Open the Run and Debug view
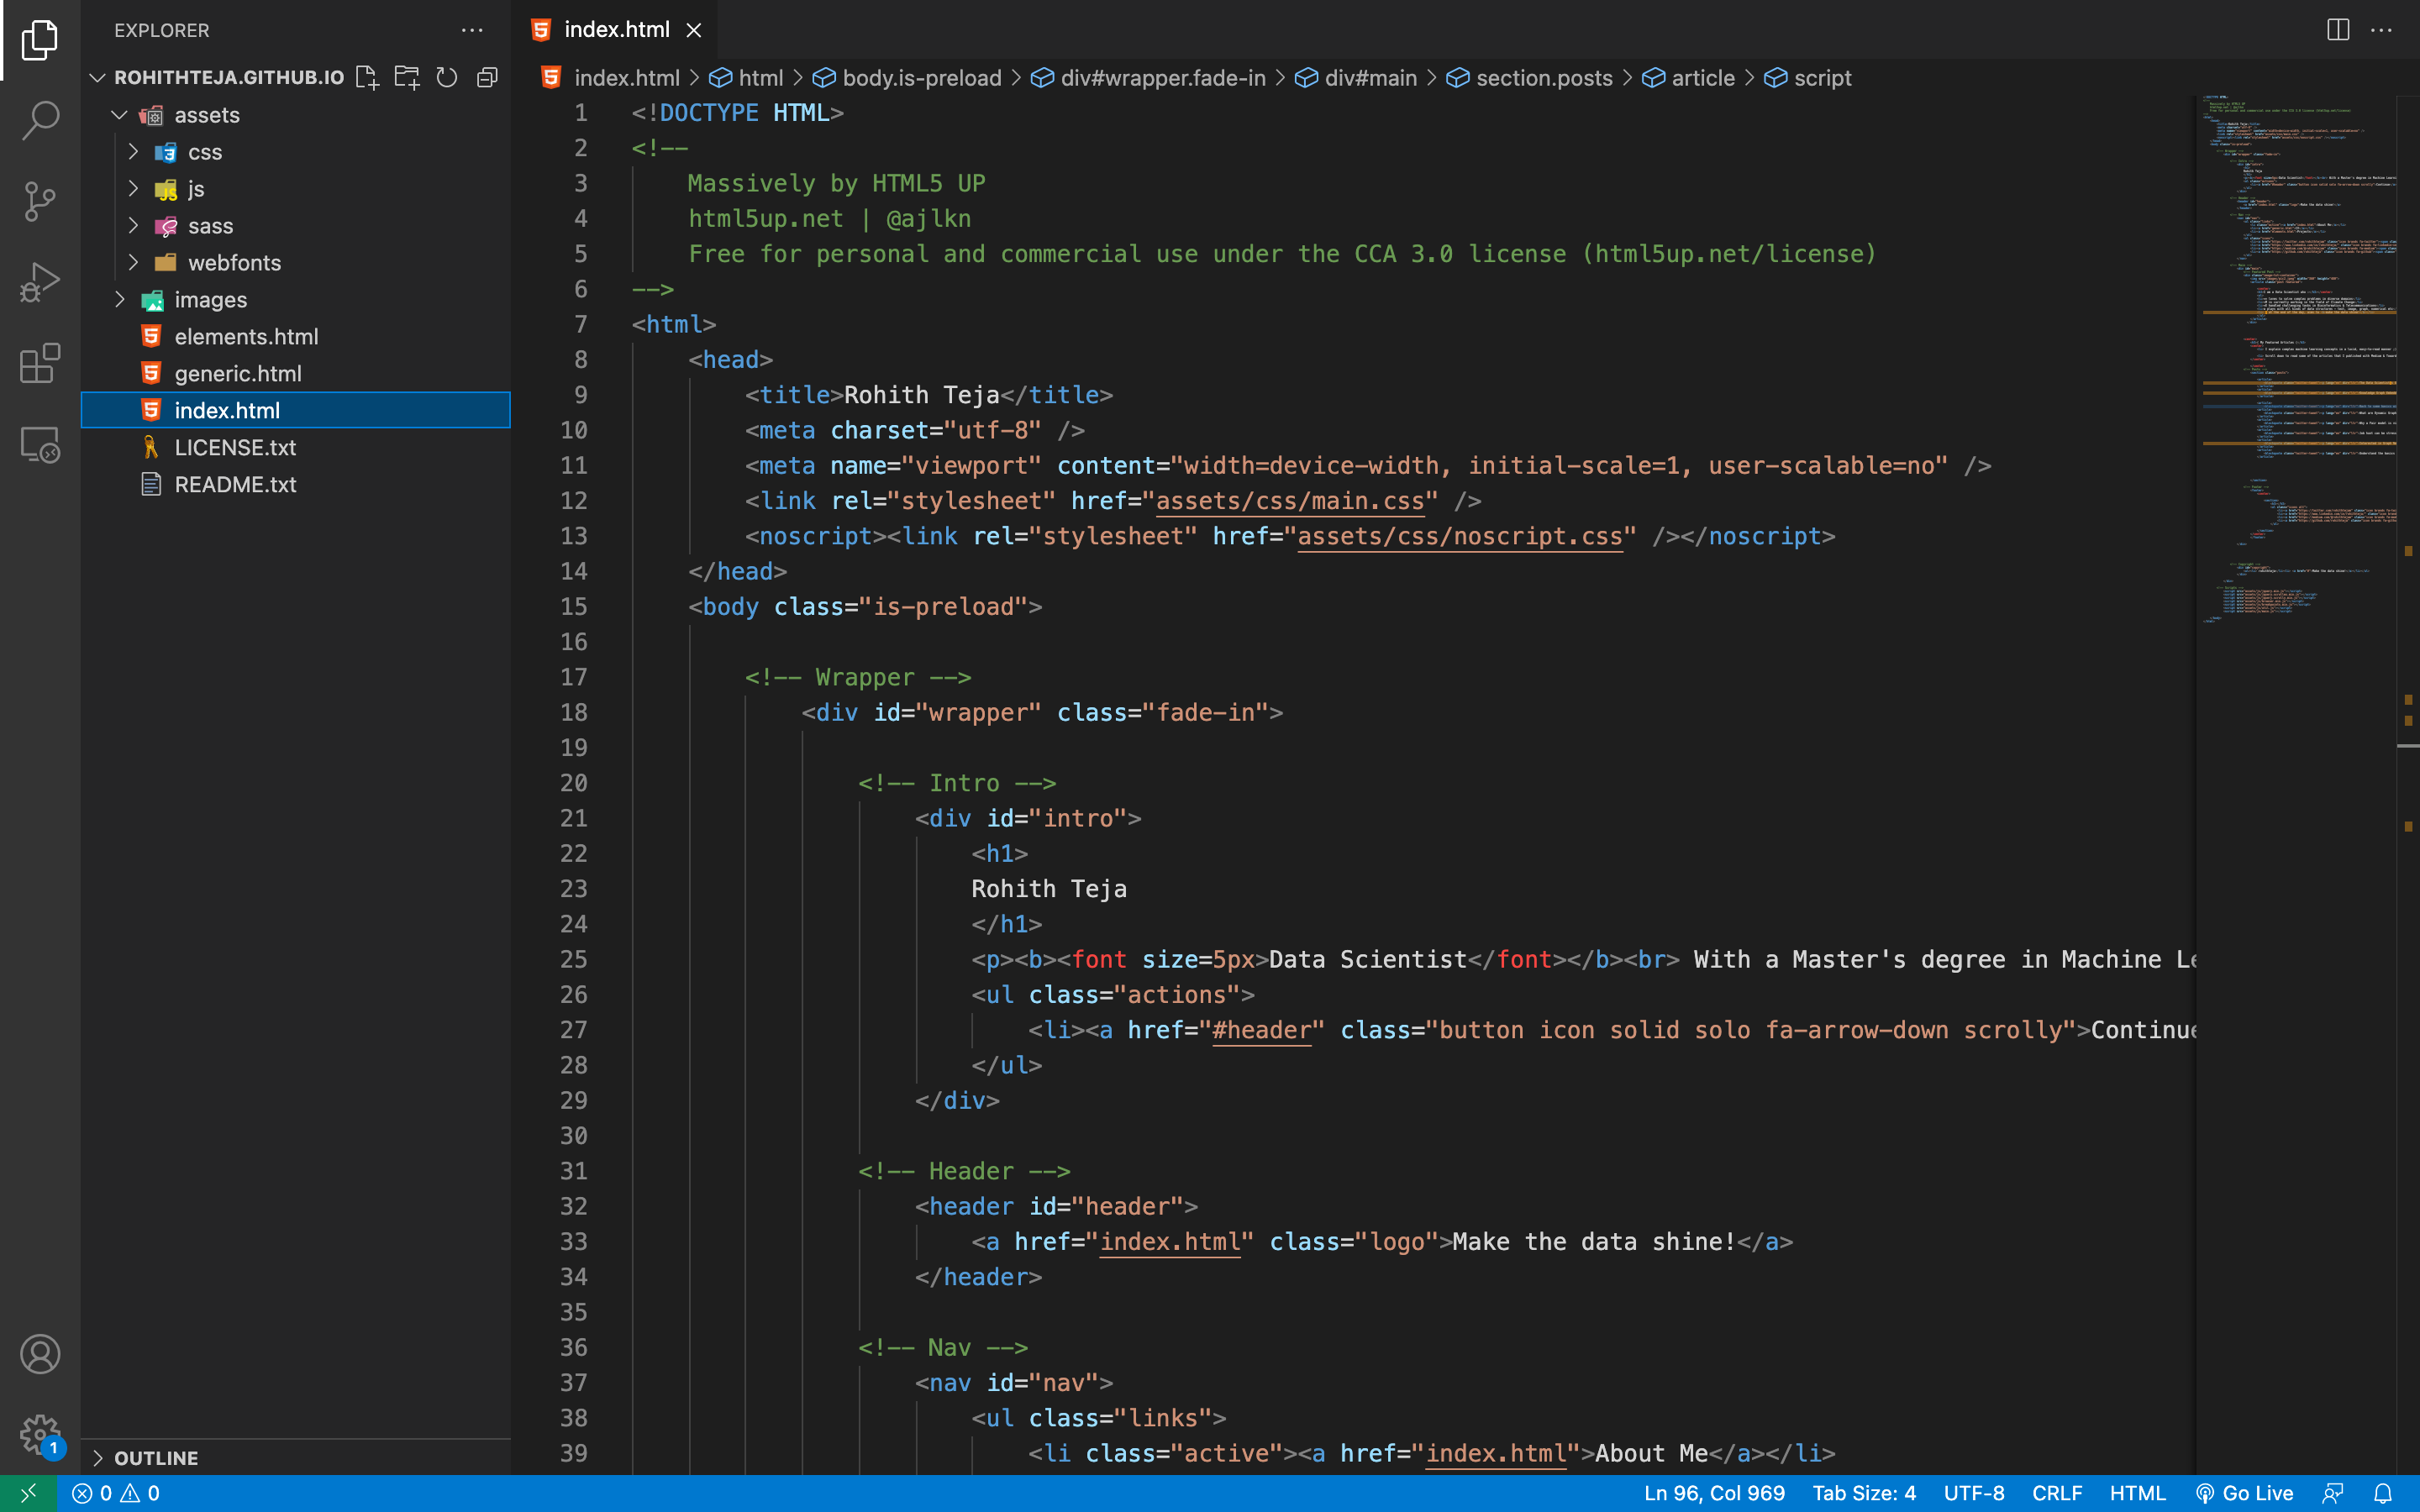 point(40,283)
